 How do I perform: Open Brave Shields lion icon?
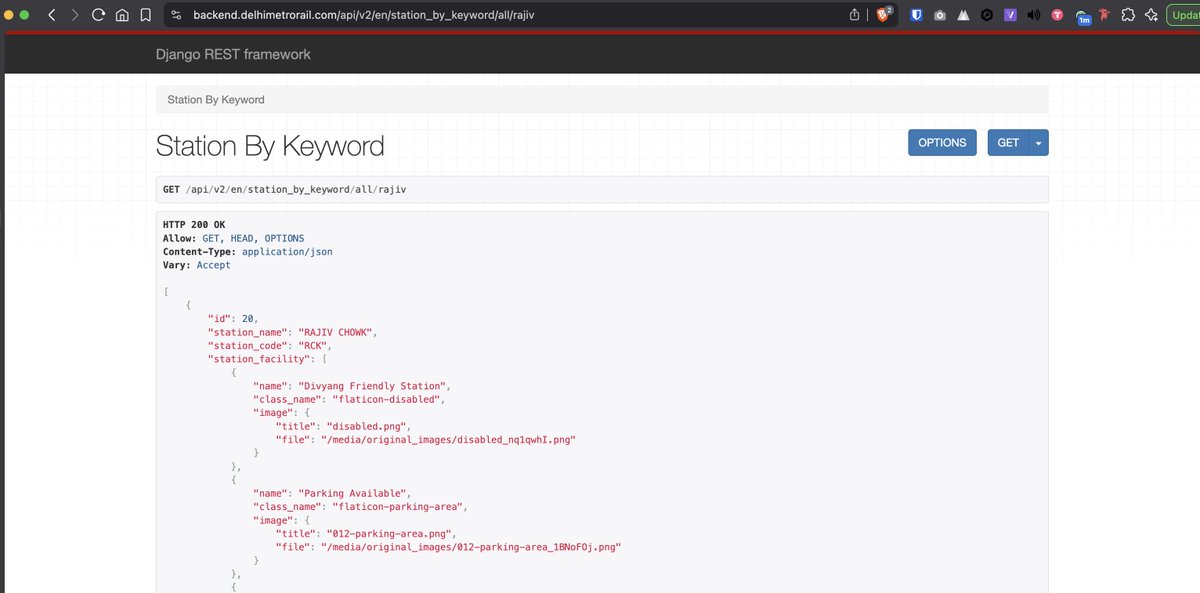tap(883, 15)
